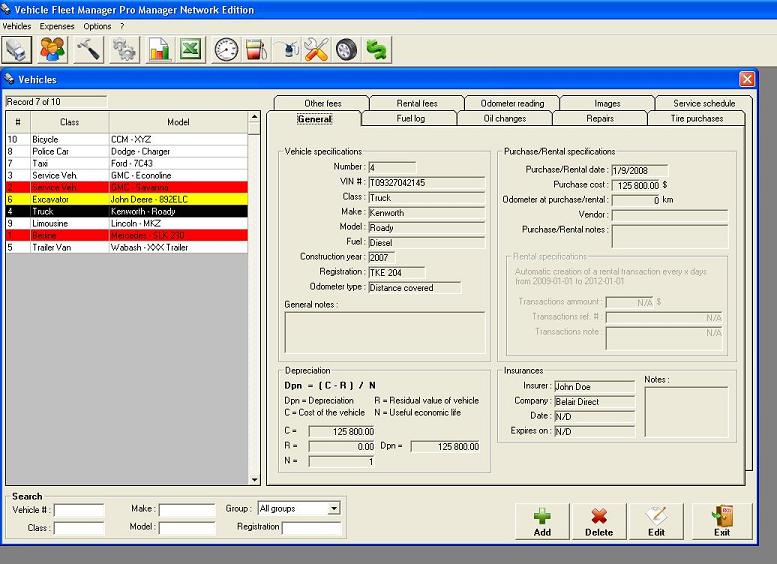Click the Delete button with red X
The image size is (777, 564).
[x=599, y=521]
